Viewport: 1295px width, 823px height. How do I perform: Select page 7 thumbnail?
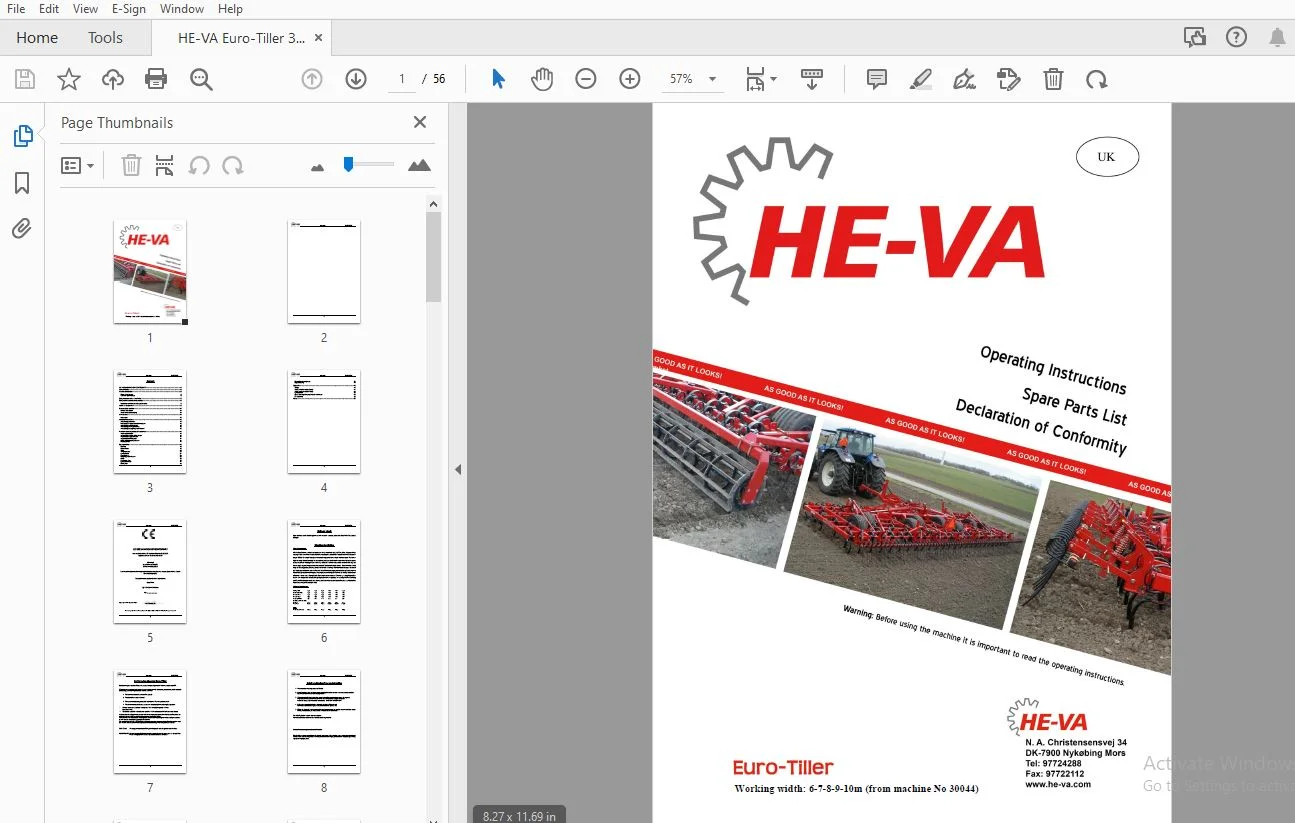[x=150, y=722]
